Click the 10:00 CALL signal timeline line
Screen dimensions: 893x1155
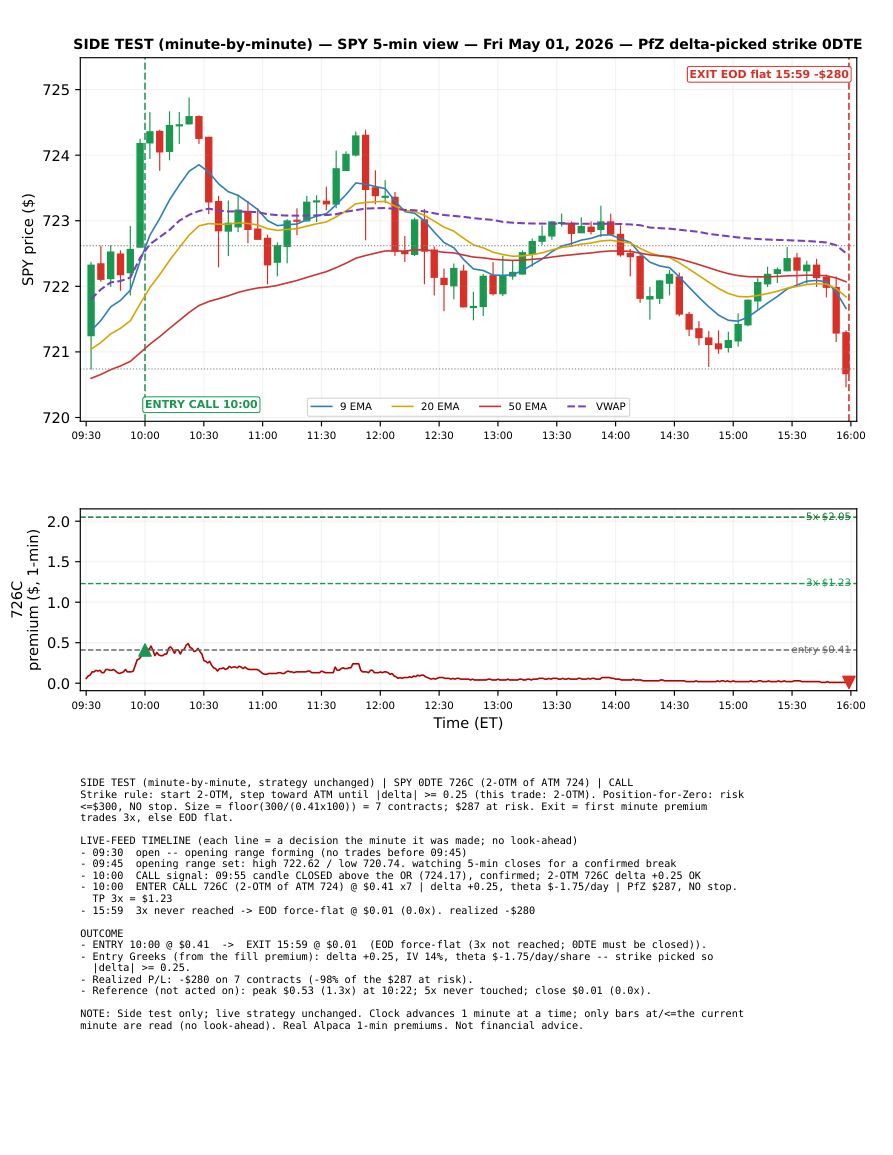point(391,875)
